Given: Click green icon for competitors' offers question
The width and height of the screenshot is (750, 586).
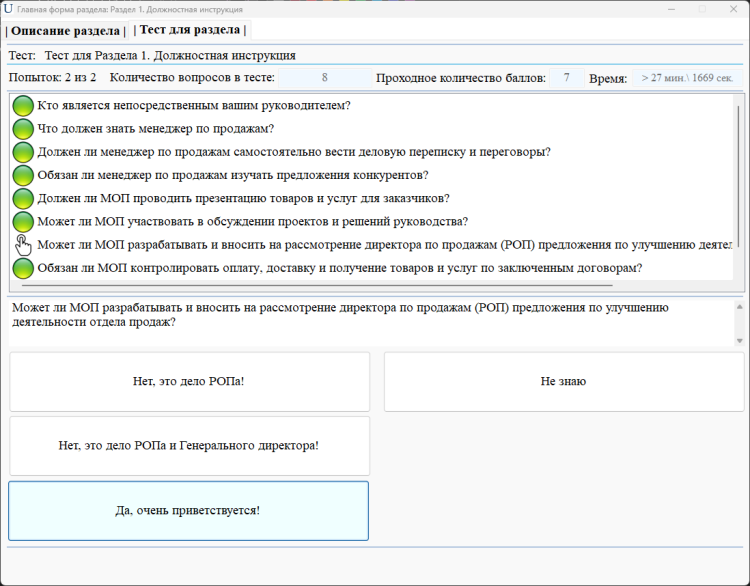Looking at the screenshot, I should [22, 175].
